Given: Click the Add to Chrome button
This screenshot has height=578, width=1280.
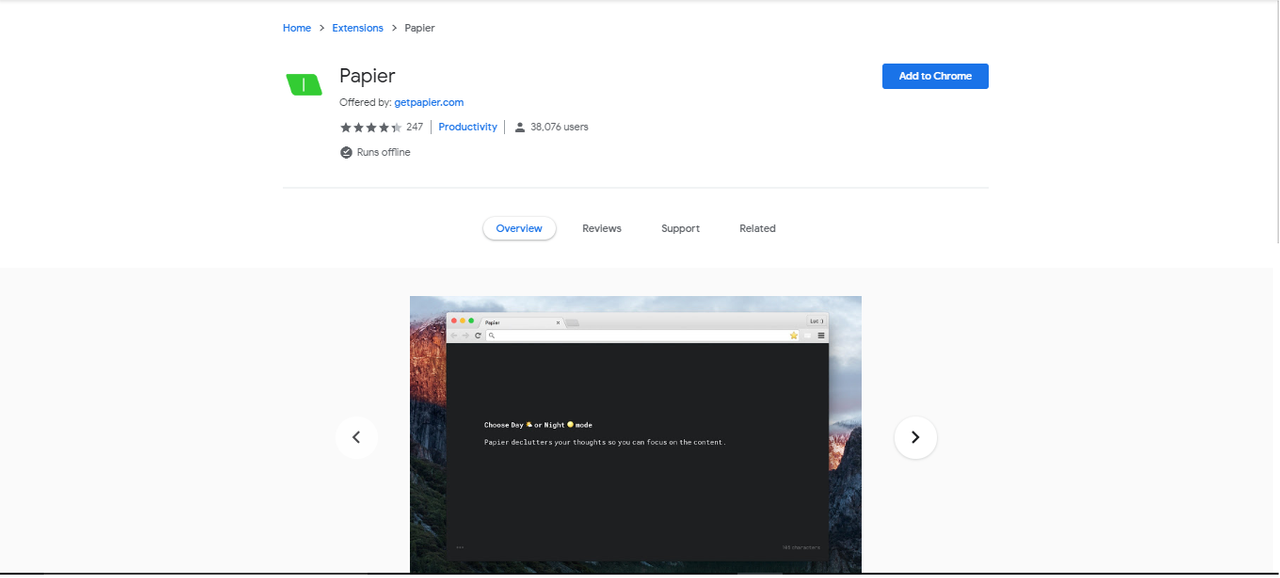Looking at the screenshot, I should 935,76.
